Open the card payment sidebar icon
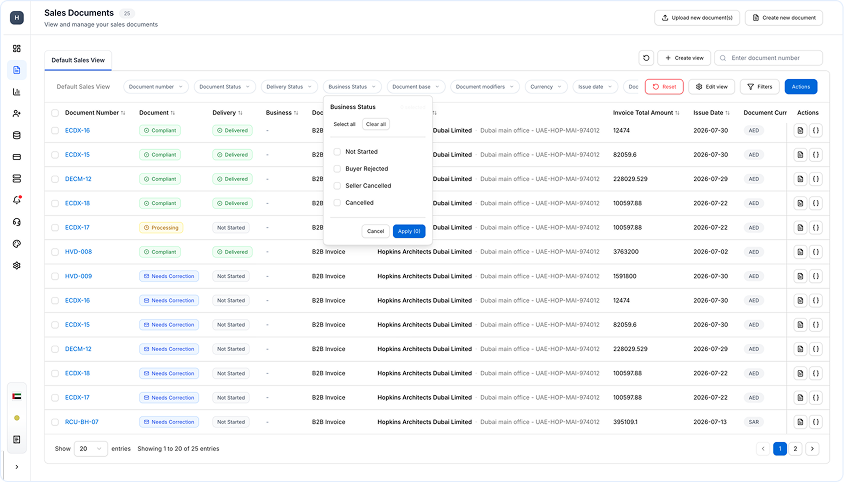This screenshot has height=482, width=844. [x=17, y=157]
